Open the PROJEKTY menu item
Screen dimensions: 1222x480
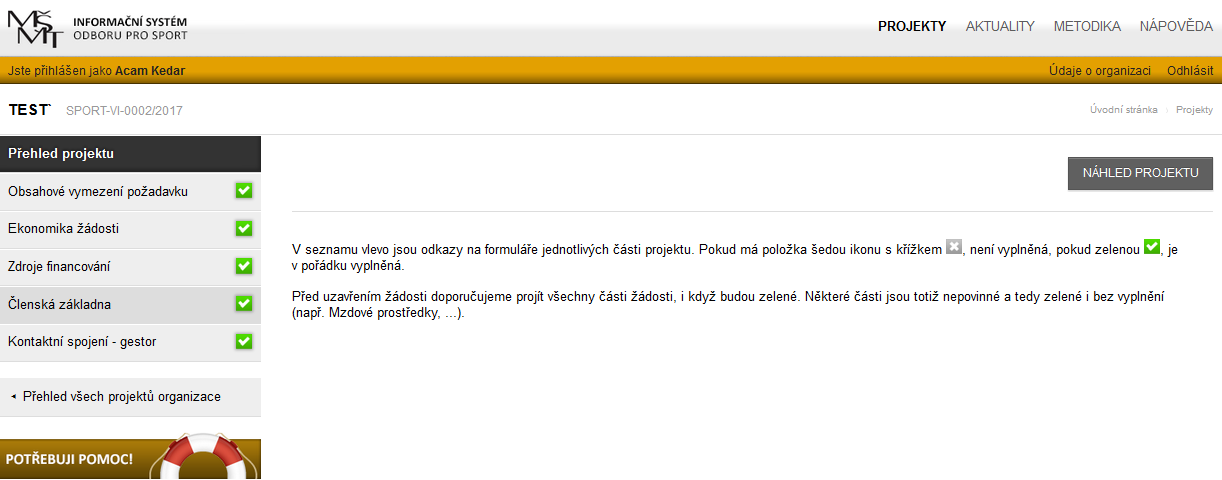[x=912, y=26]
